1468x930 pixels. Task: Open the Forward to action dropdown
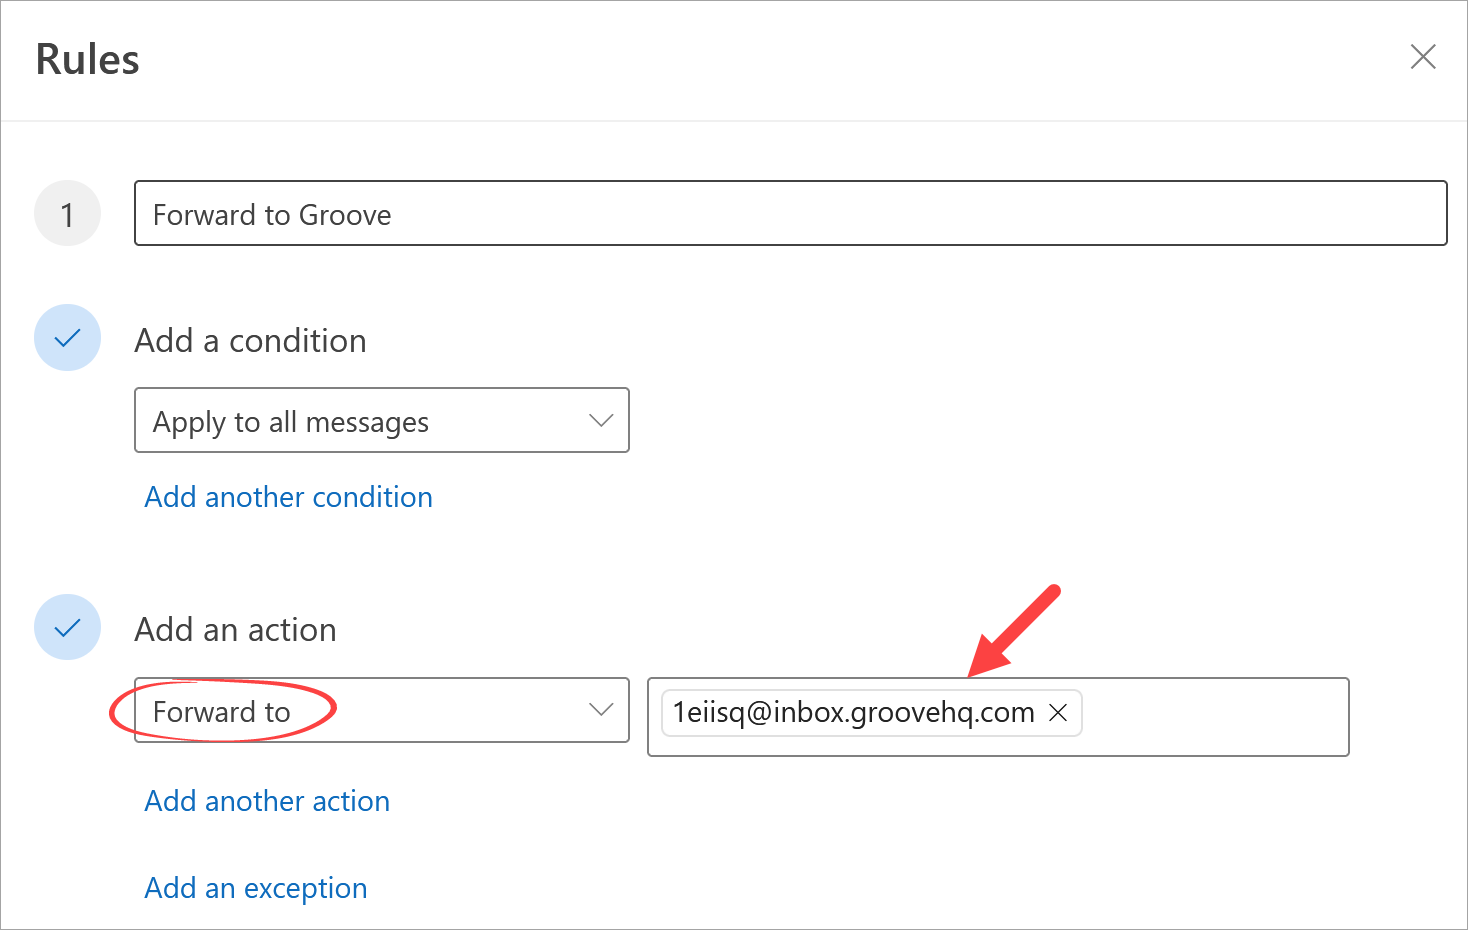pos(380,711)
